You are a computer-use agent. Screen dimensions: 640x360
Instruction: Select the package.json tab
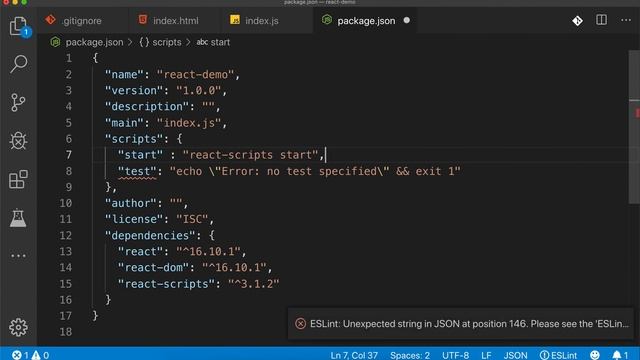pyautogui.click(x=366, y=20)
